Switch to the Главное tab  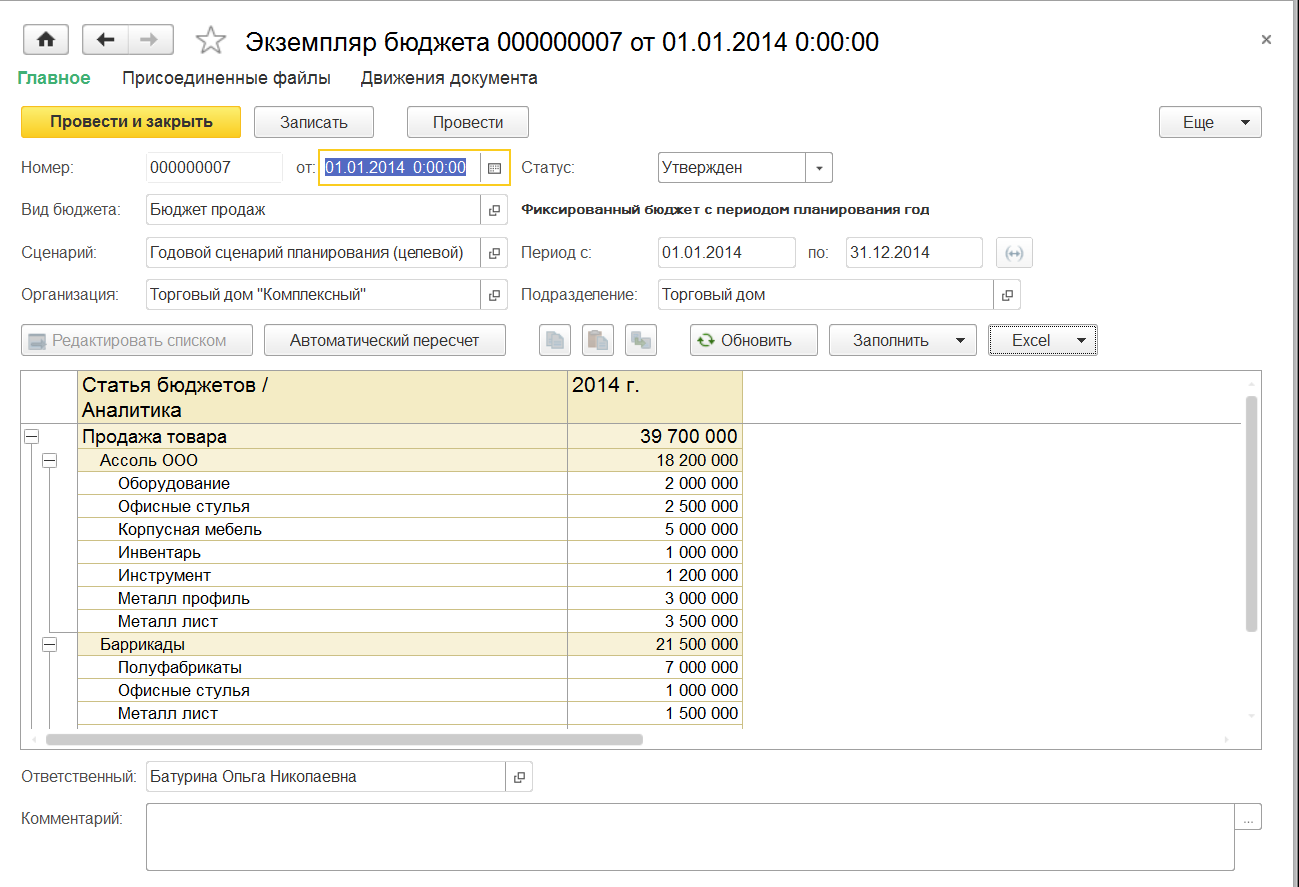click(x=54, y=78)
